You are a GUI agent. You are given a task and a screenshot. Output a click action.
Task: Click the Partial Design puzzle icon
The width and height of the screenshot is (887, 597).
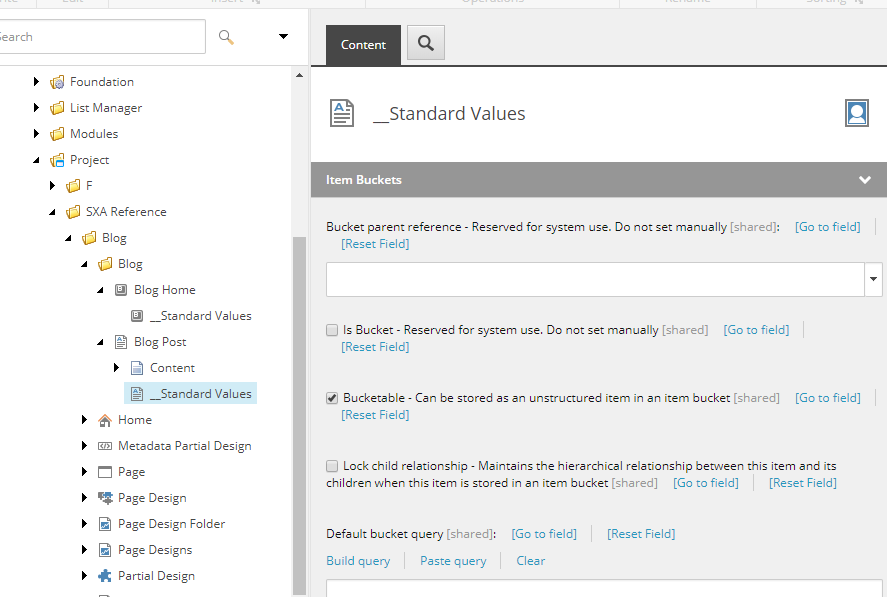coord(105,576)
